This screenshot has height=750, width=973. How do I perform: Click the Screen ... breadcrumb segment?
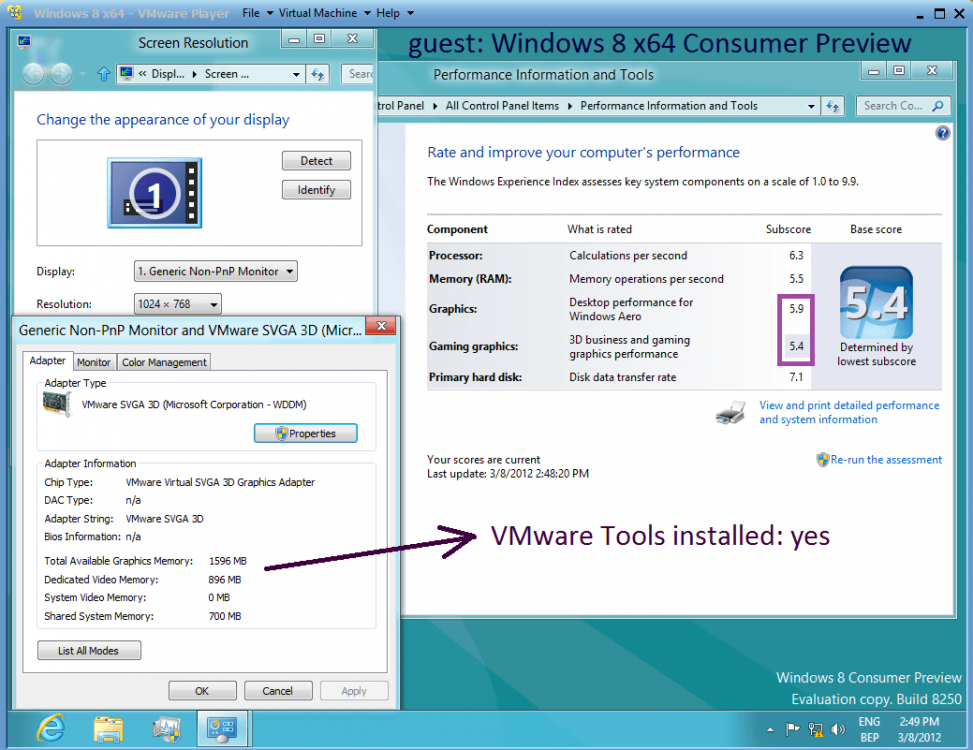pyautogui.click(x=226, y=74)
